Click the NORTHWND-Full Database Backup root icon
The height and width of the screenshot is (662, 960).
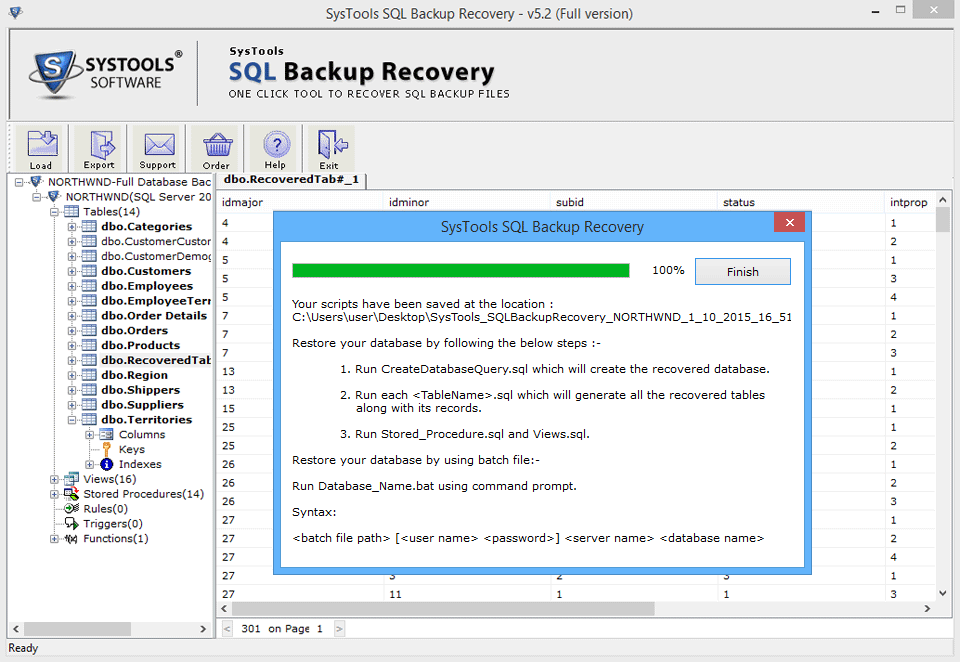point(36,182)
